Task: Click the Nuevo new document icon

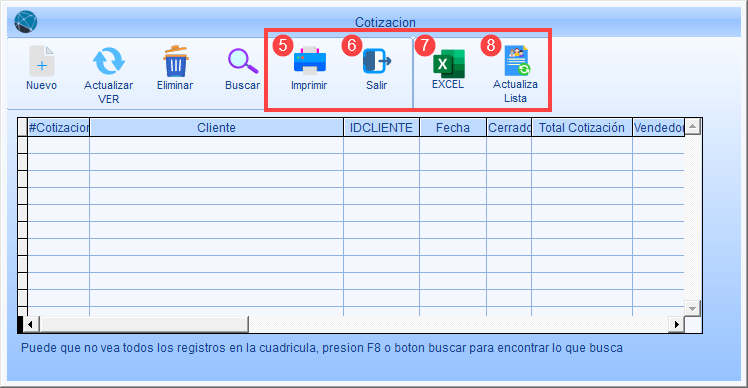Action: coord(42,61)
